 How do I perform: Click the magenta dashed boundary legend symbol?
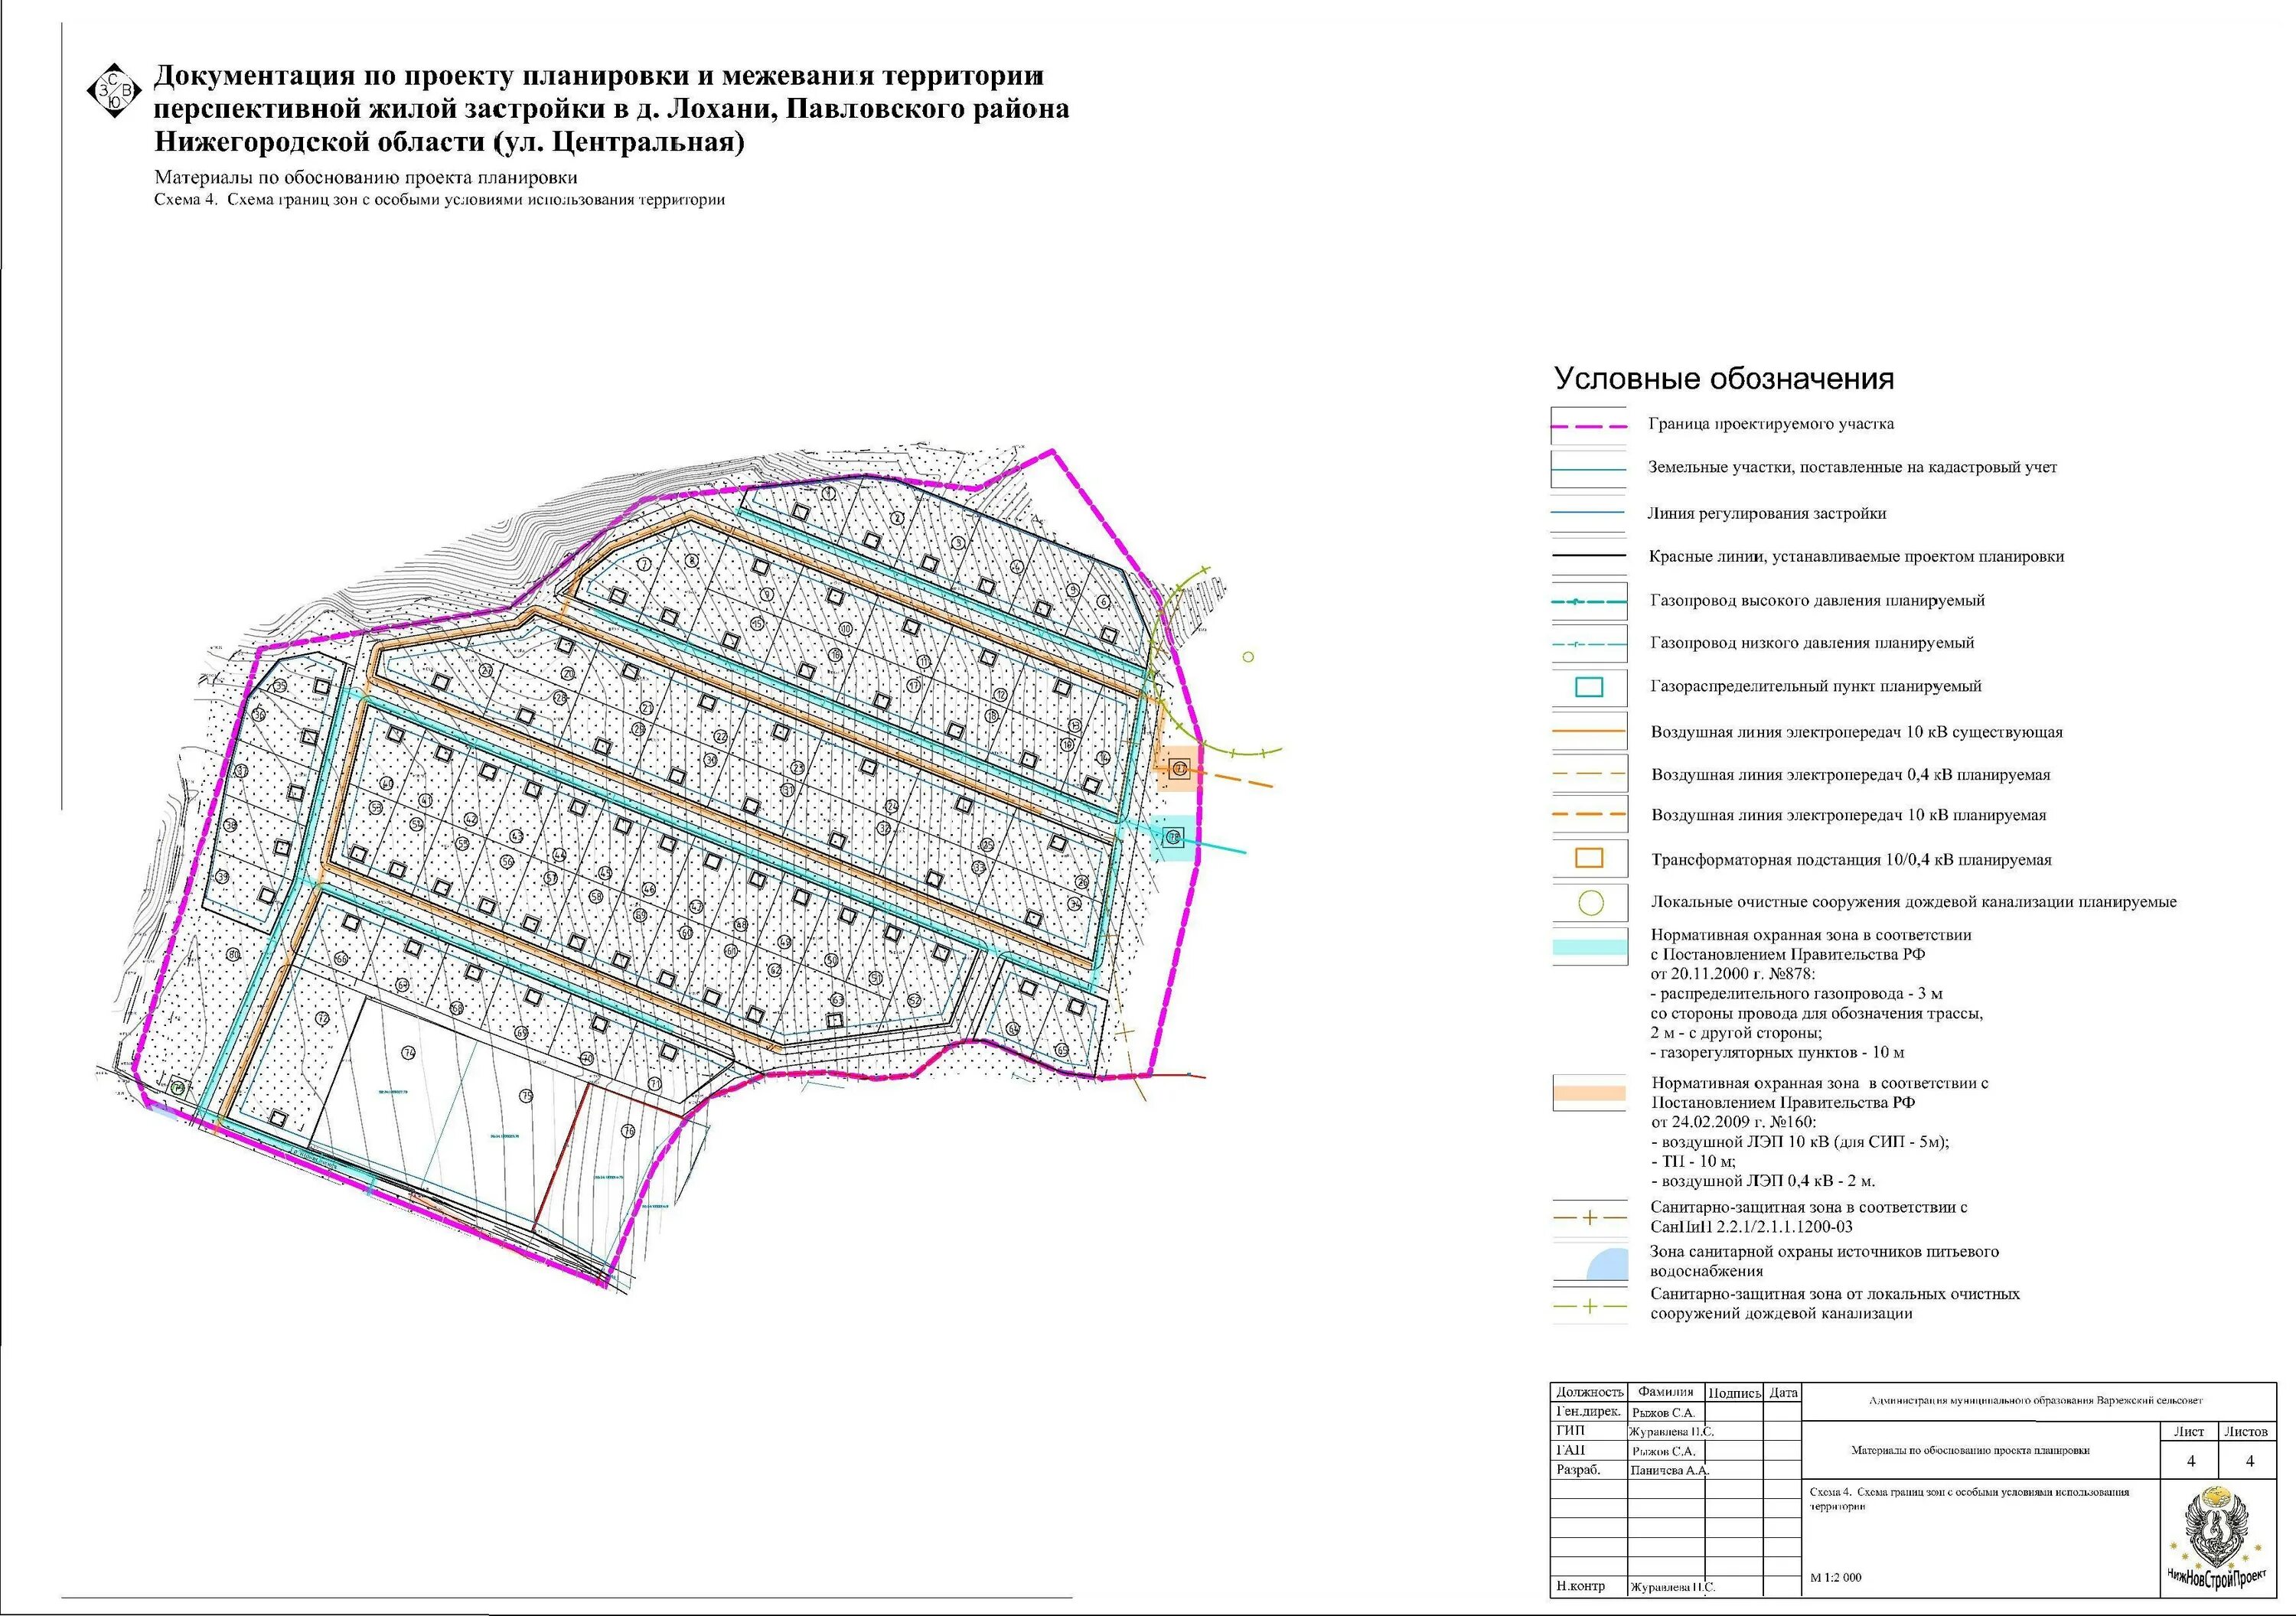click(x=1588, y=426)
